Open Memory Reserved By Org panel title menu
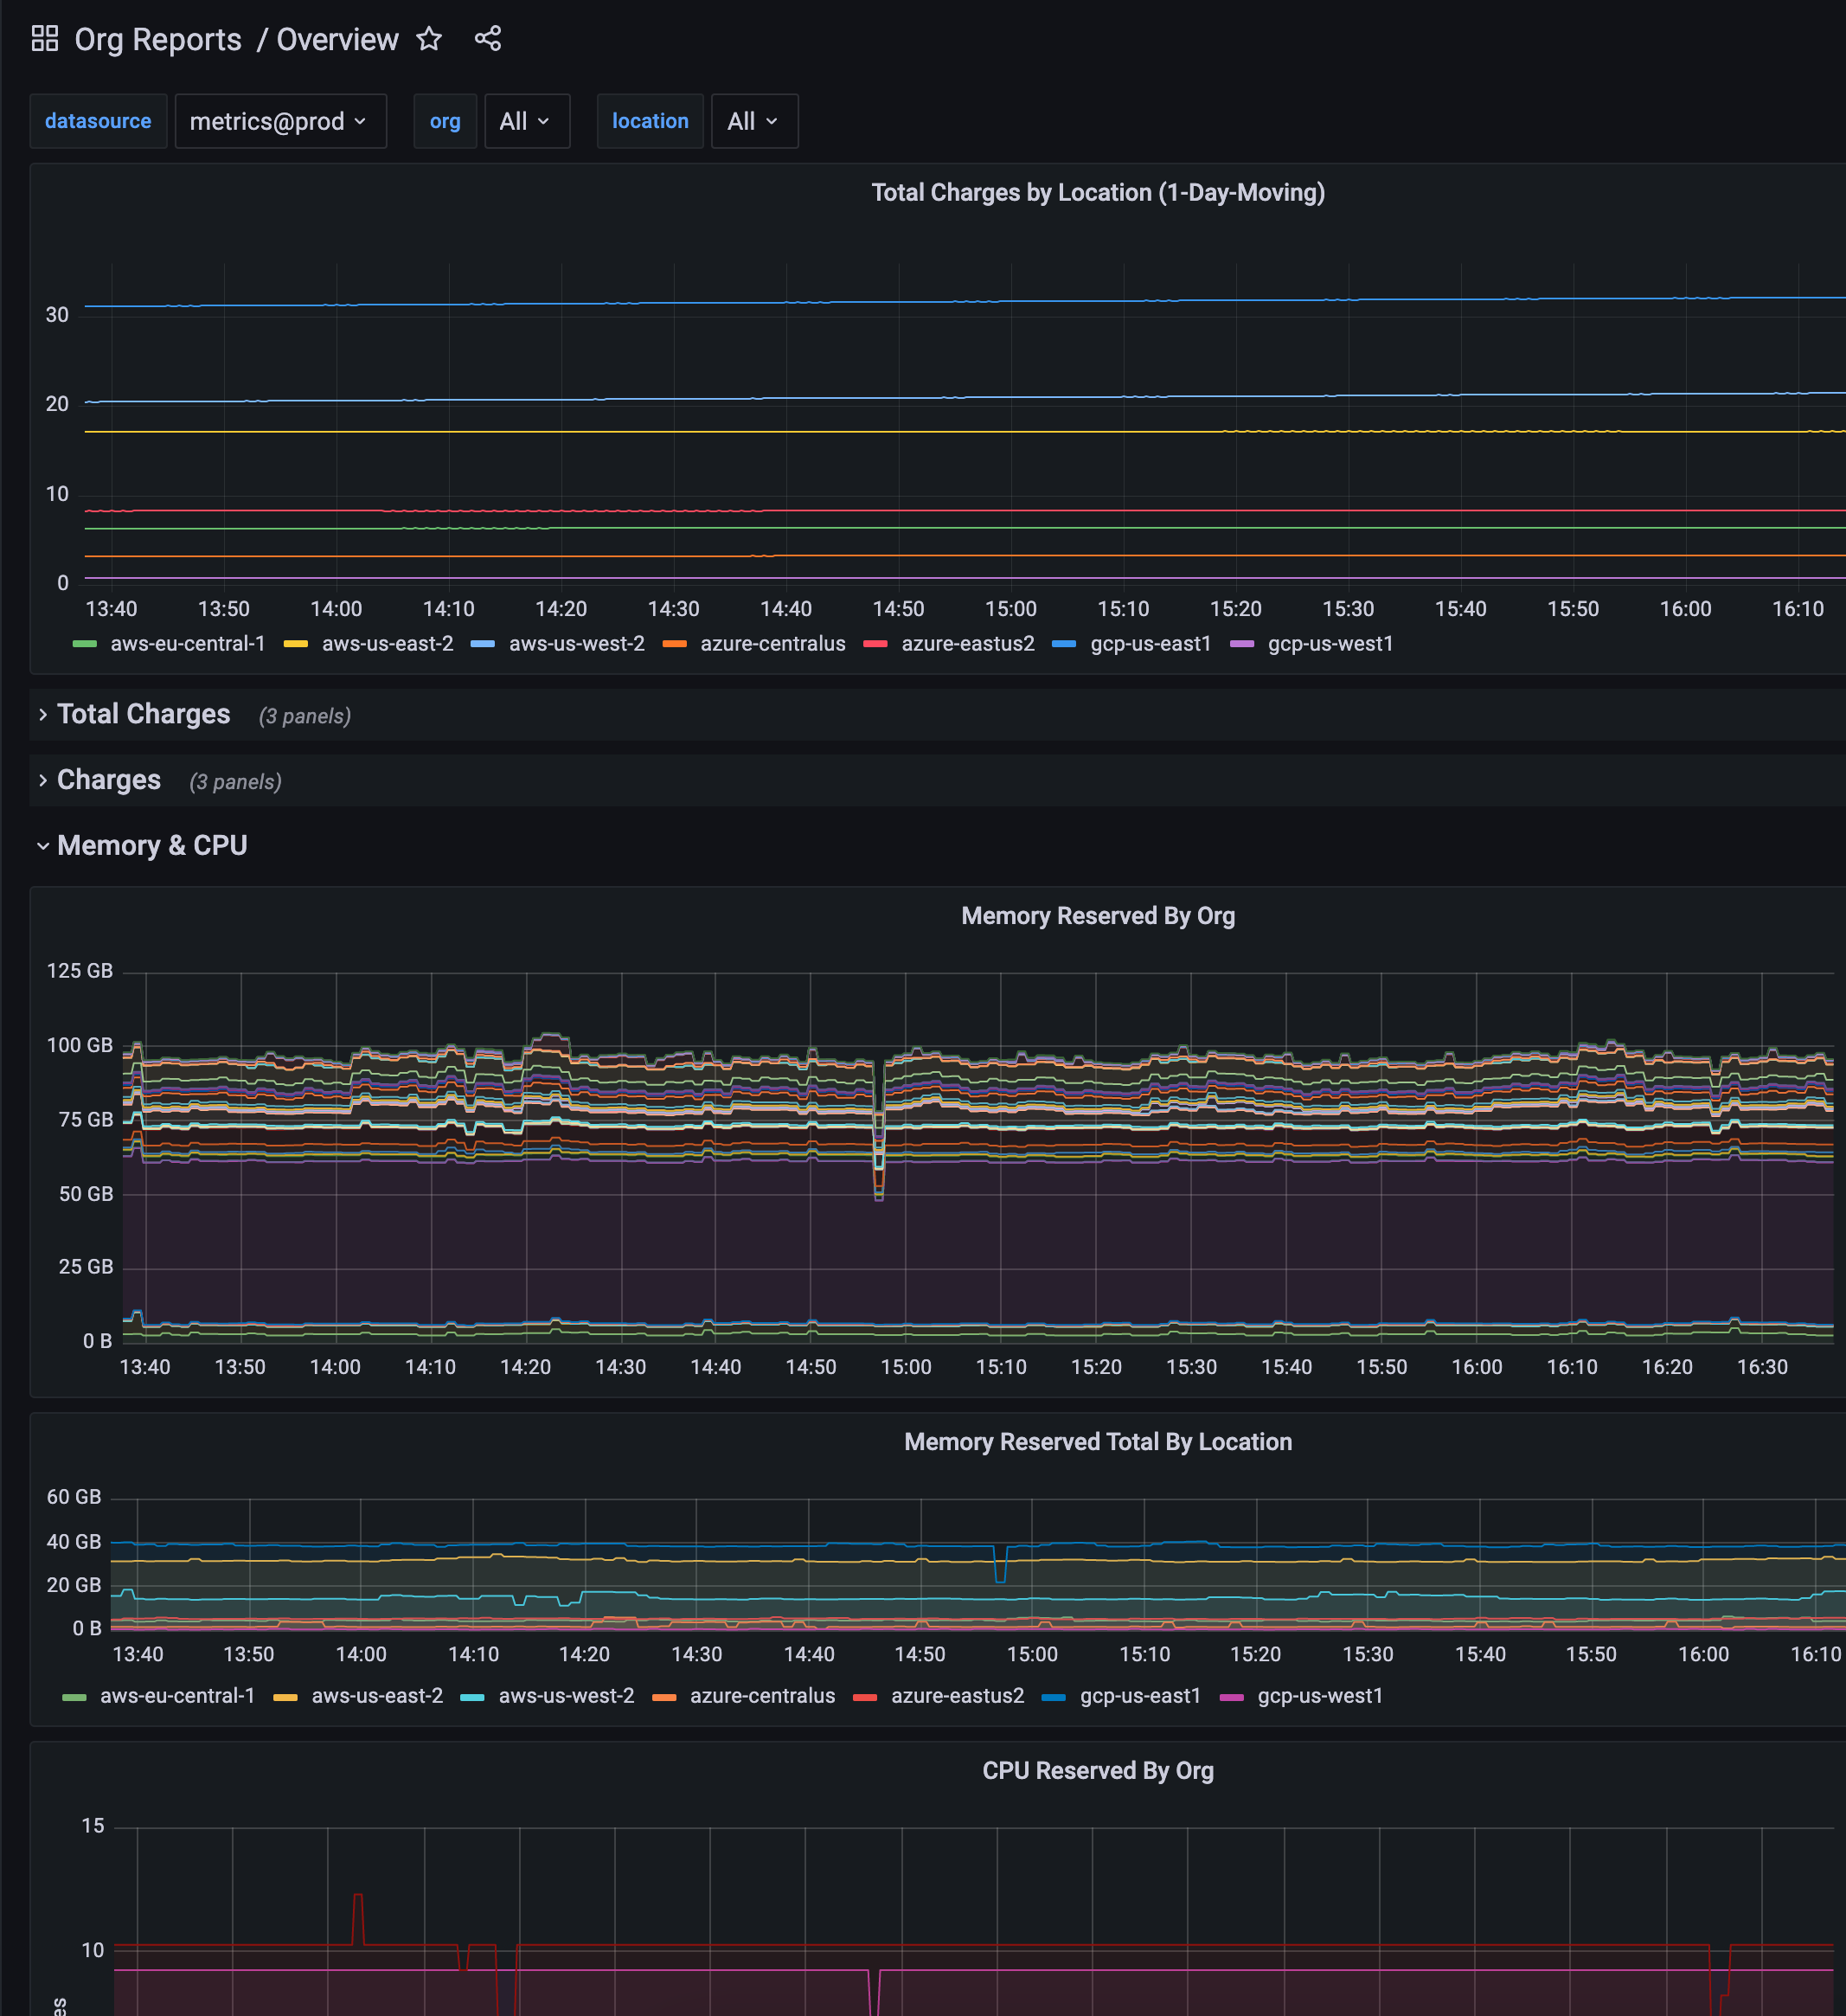This screenshot has height=2016, width=1846. point(1097,916)
